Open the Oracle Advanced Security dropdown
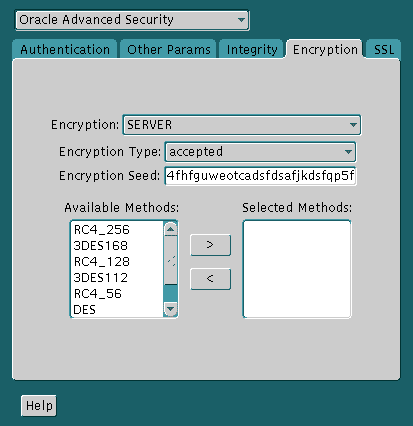The image size is (413, 426). (132, 20)
